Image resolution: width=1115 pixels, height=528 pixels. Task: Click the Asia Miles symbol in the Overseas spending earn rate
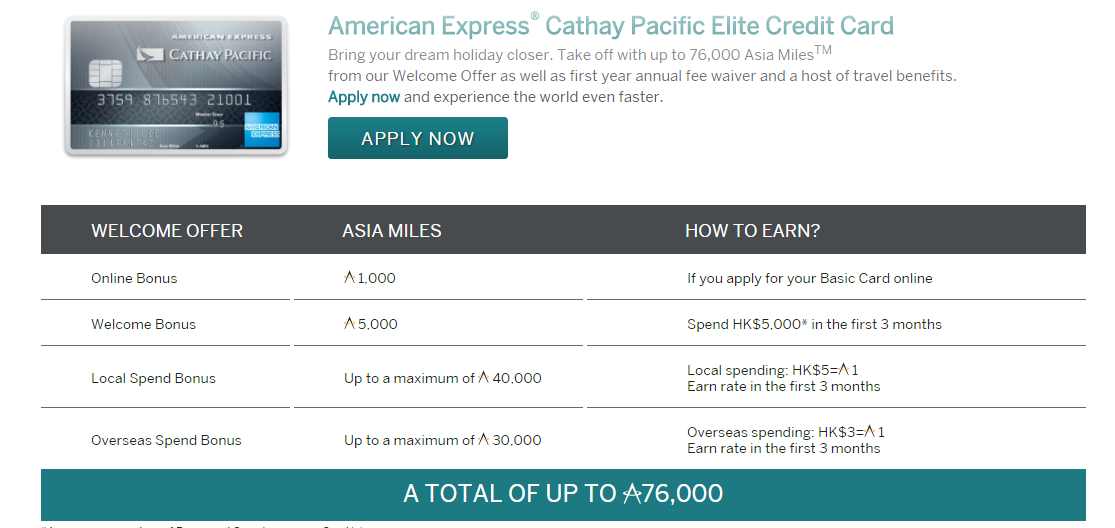coord(870,431)
